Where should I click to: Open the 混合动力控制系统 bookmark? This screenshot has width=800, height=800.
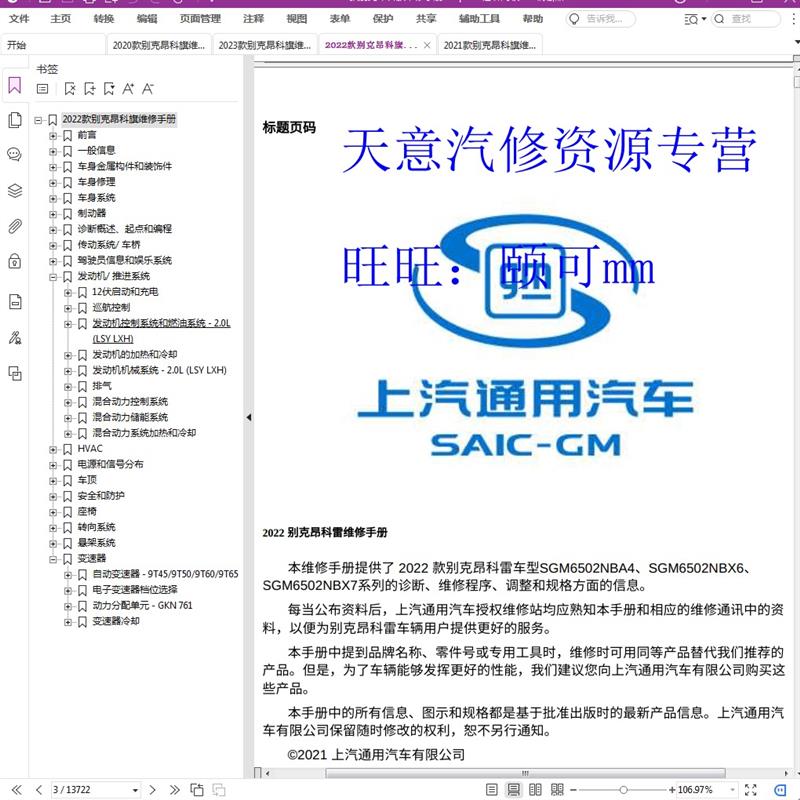[130, 402]
